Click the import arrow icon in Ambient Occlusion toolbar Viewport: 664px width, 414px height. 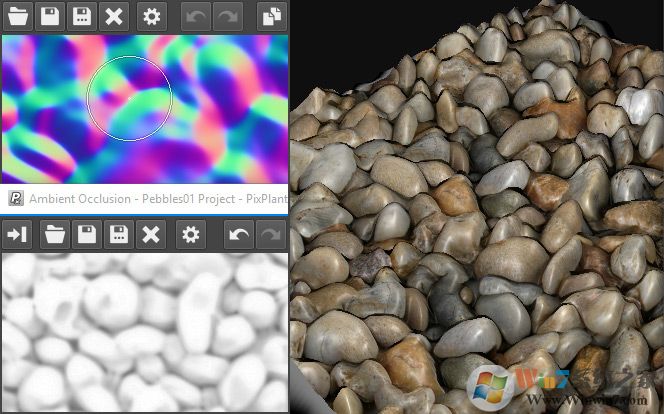point(18,234)
